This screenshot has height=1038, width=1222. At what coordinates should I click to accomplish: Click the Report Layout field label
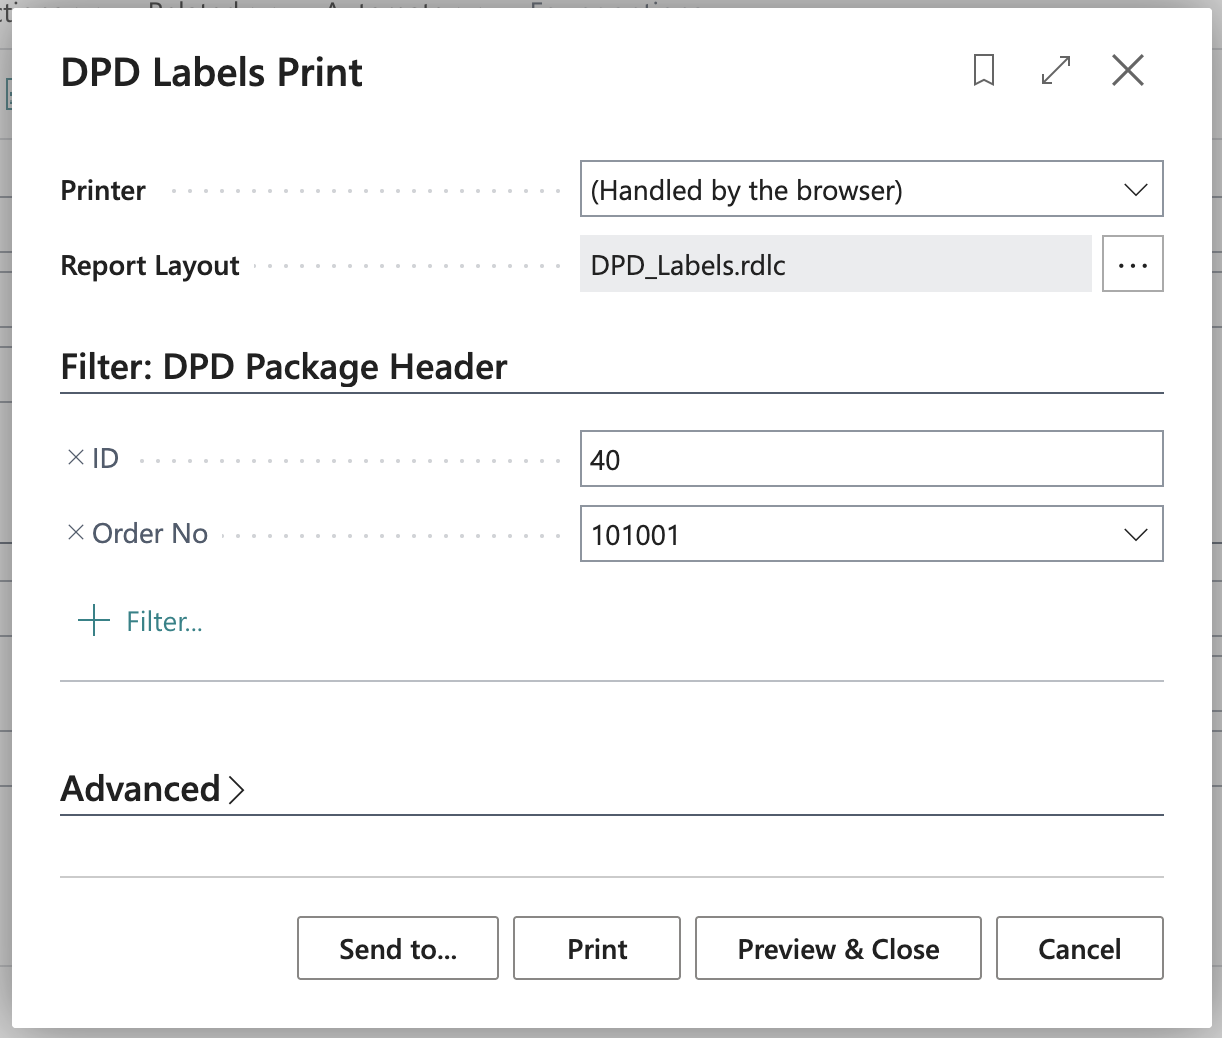(x=150, y=266)
